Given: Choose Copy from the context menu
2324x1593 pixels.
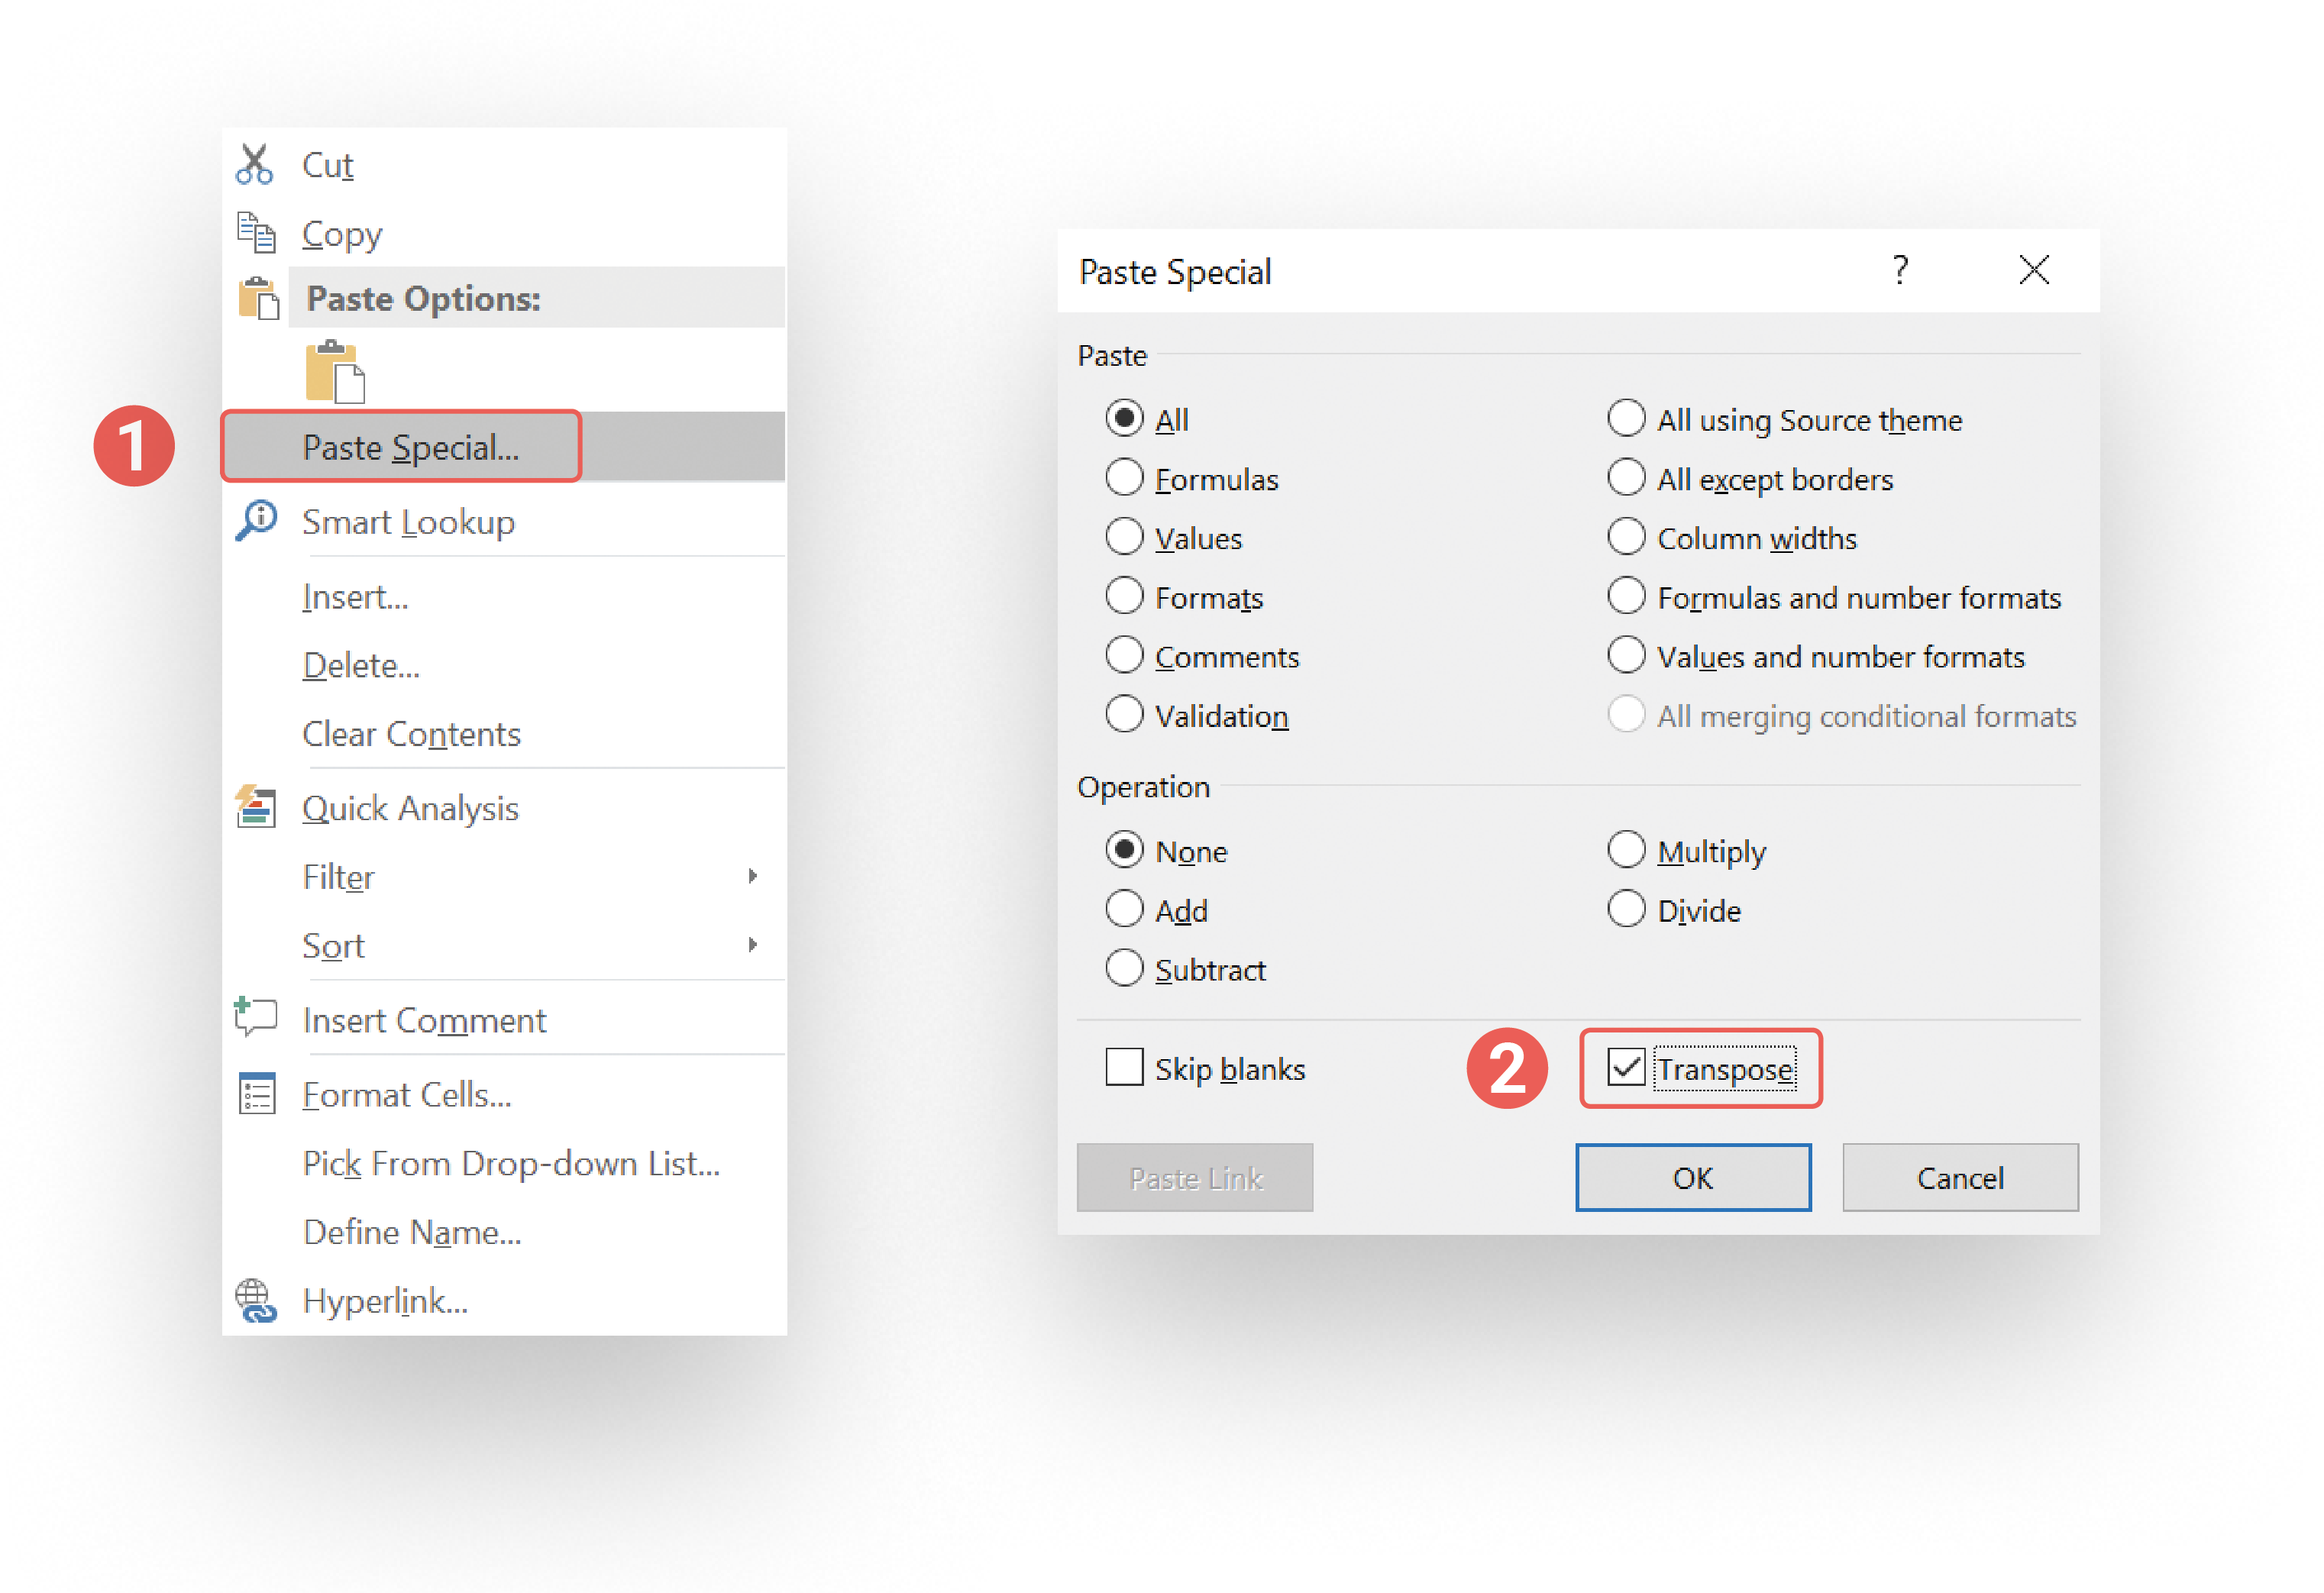Looking at the screenshot, I should point(504,233).
